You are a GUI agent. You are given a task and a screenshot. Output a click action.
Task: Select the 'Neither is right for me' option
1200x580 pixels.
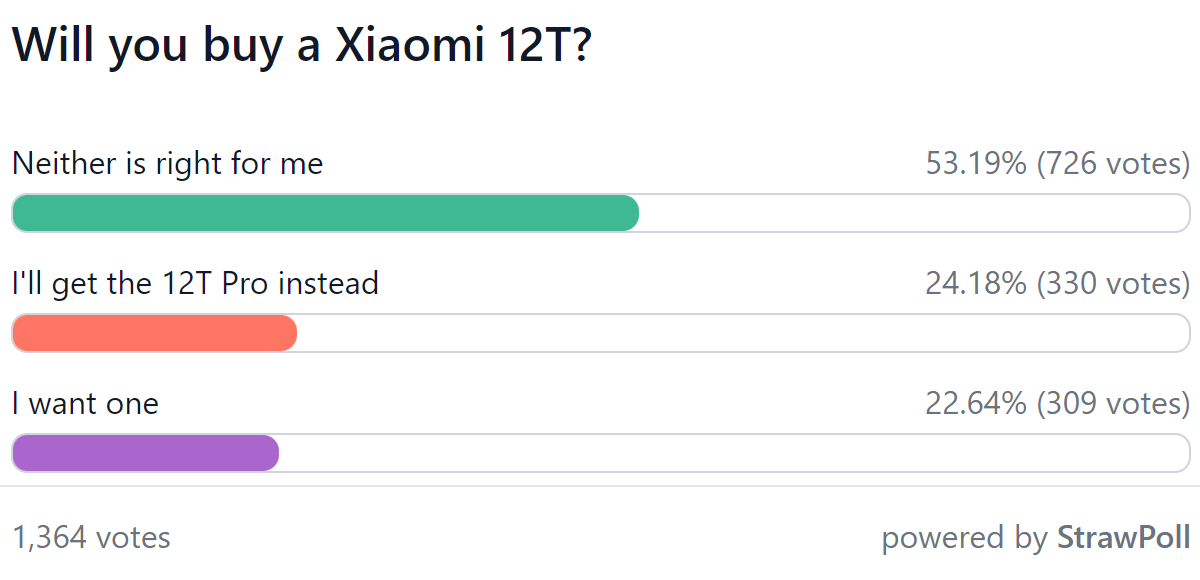(168, 163)
